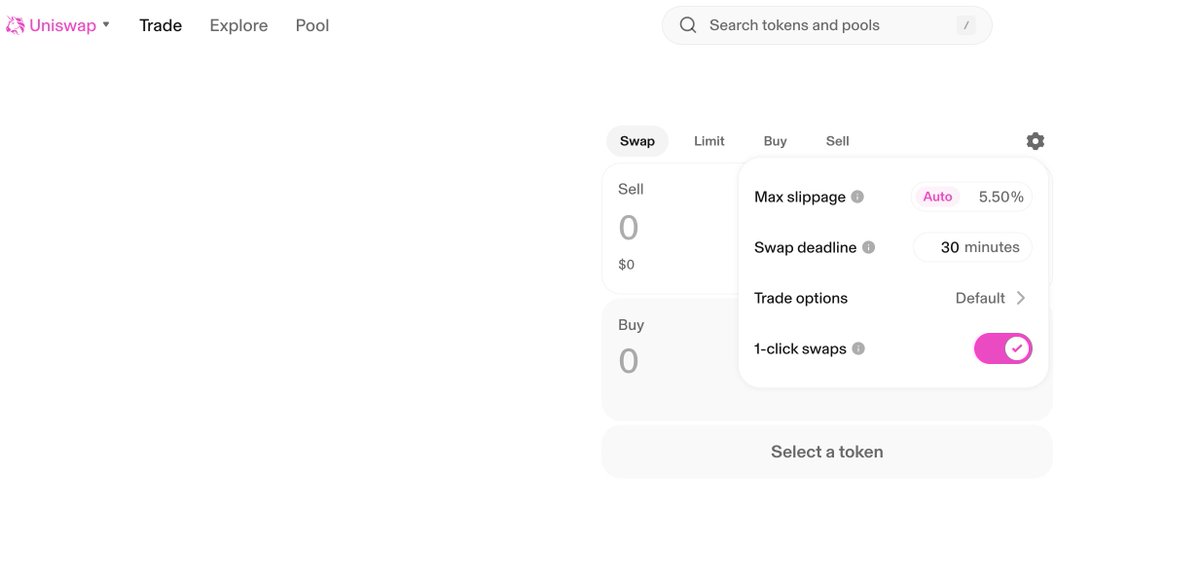This screenshot has width=1200, height=584.
Task: Open swap settings via gear icon
Action: 1035,141
